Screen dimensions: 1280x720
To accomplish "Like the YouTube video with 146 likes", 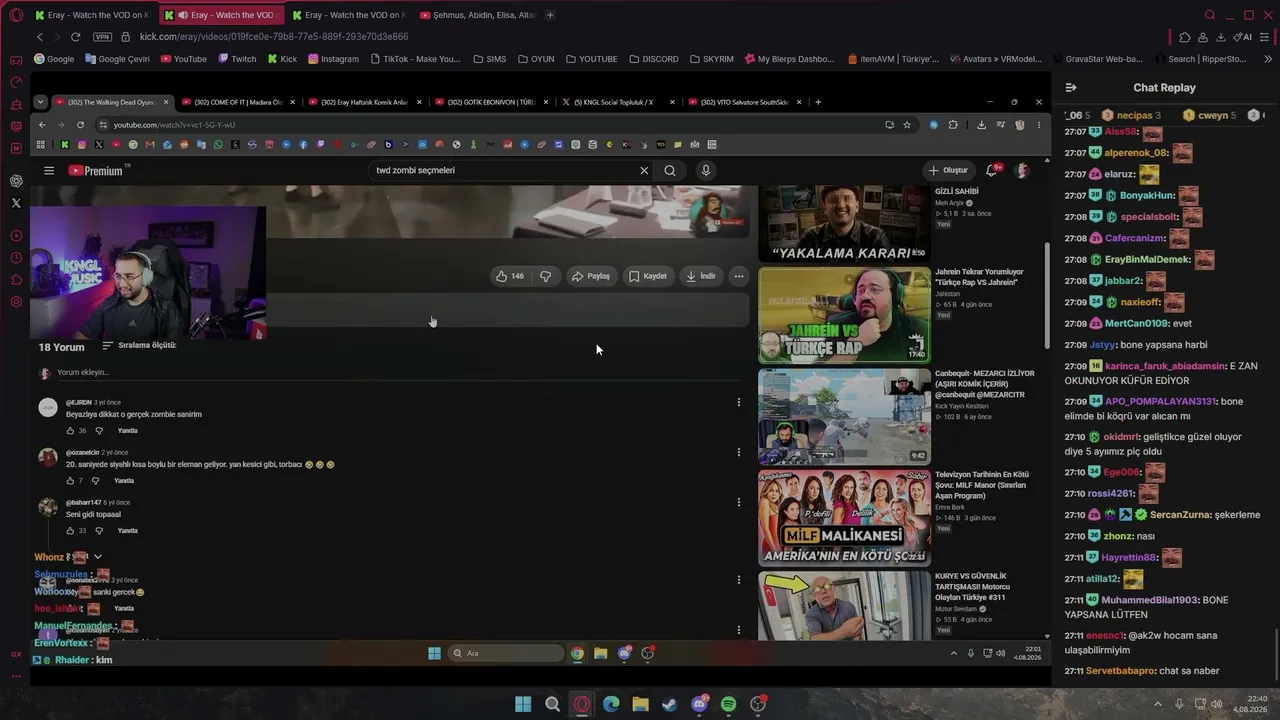I will pyautogui.click(x=510, y=276).
